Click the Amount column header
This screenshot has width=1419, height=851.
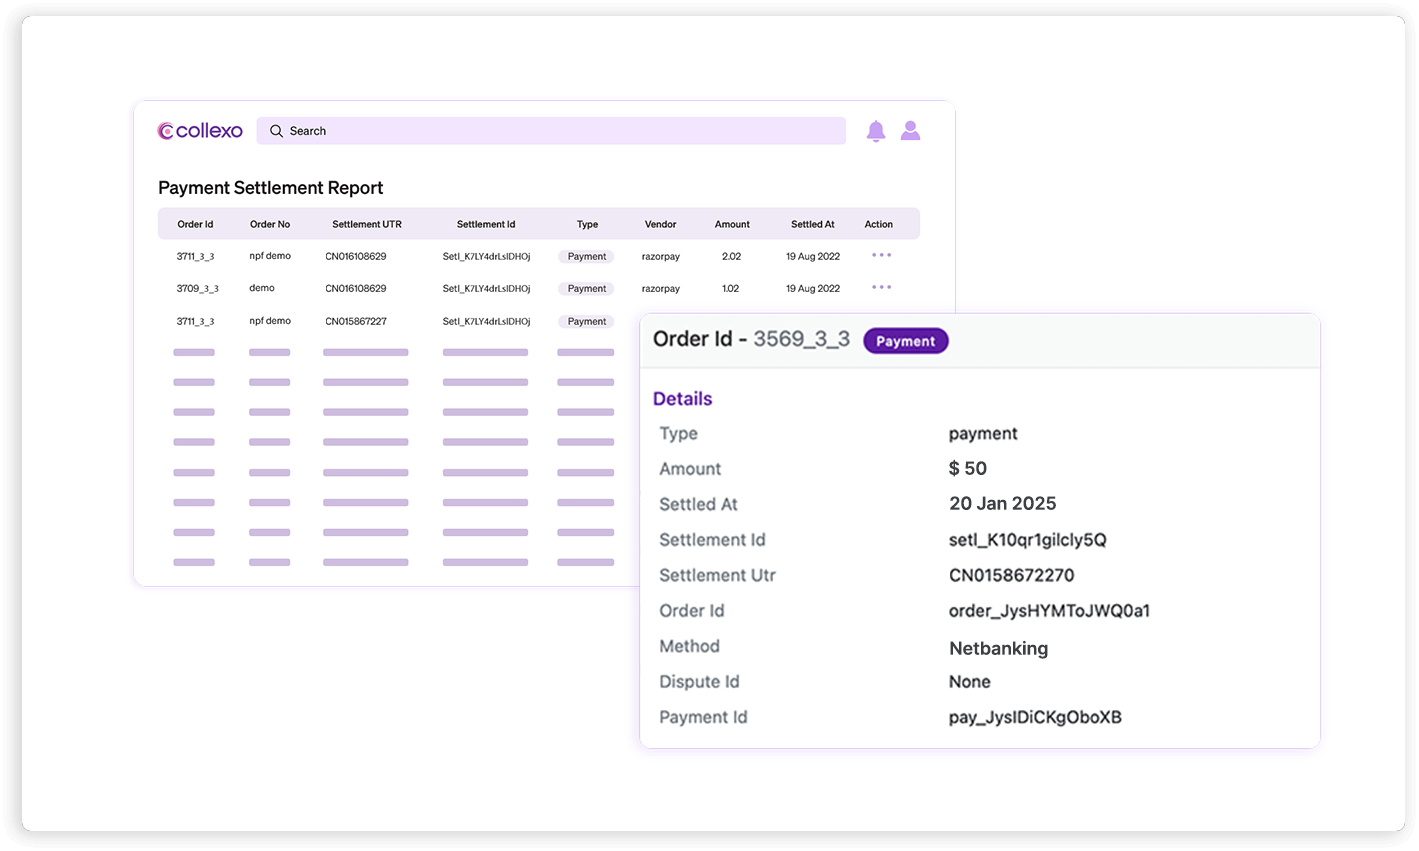pyautogui.click(x=732, y=224)
